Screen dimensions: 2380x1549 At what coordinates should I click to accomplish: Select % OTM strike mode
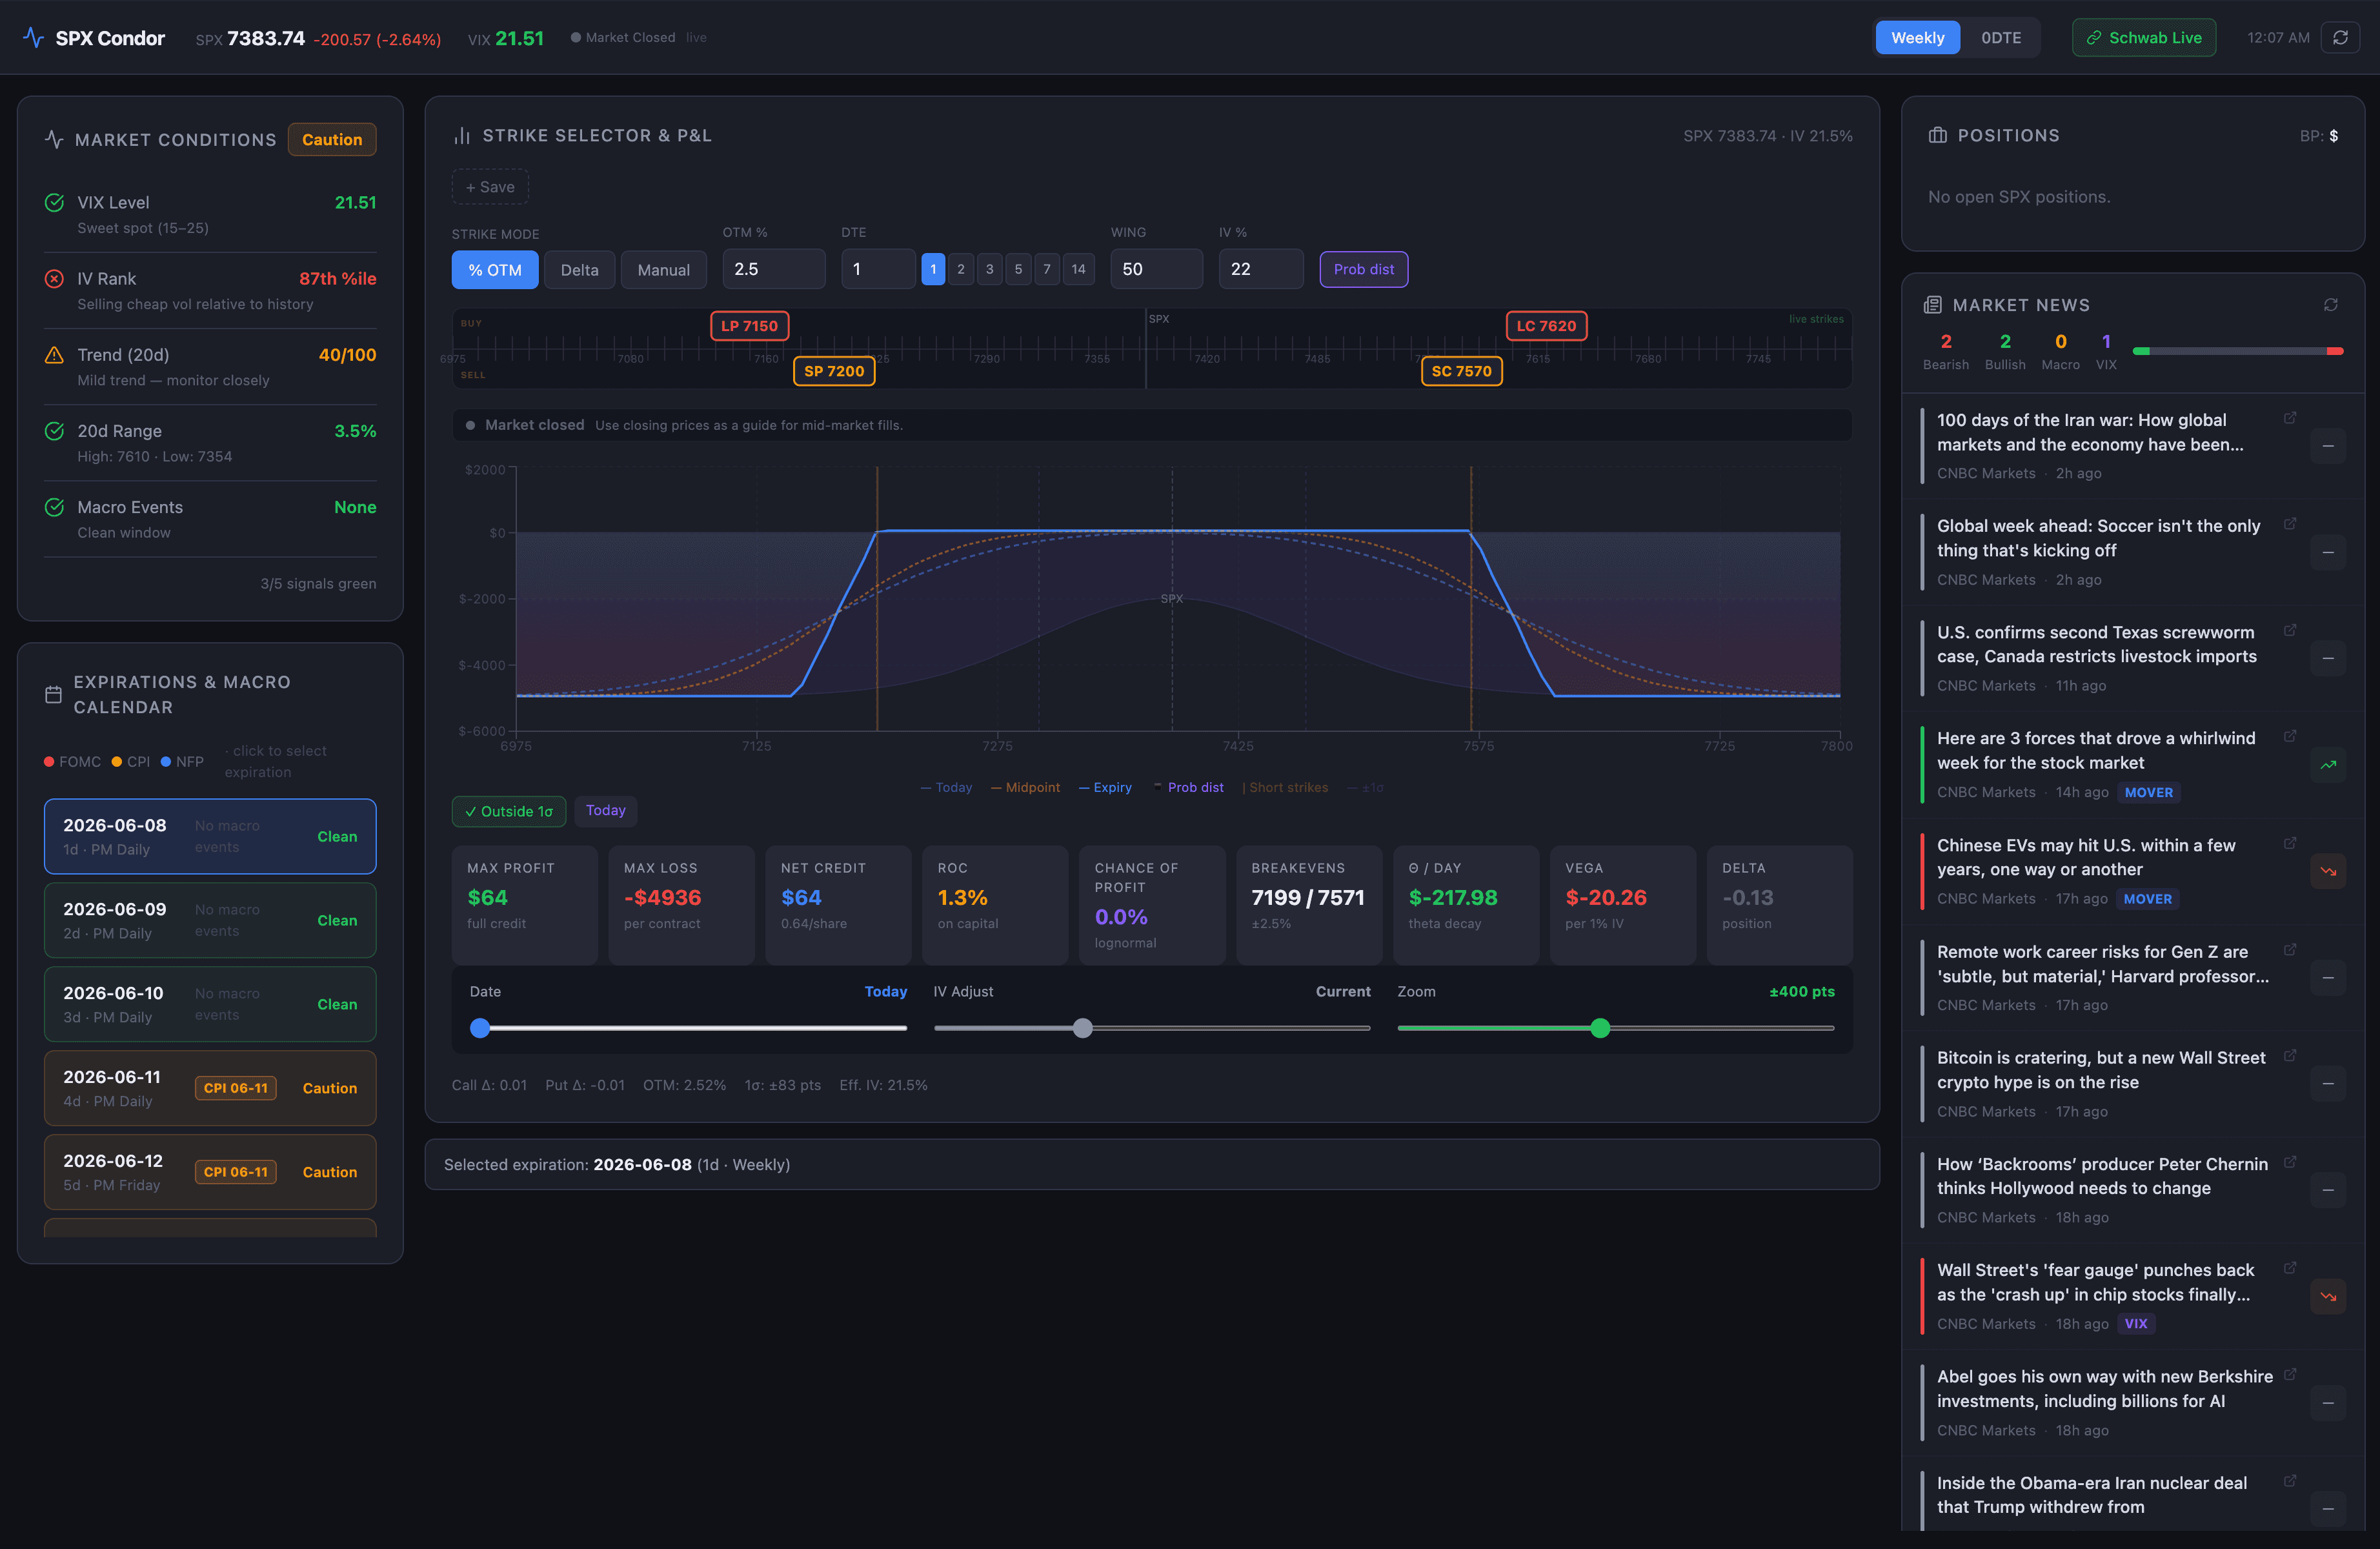[495, 270]
